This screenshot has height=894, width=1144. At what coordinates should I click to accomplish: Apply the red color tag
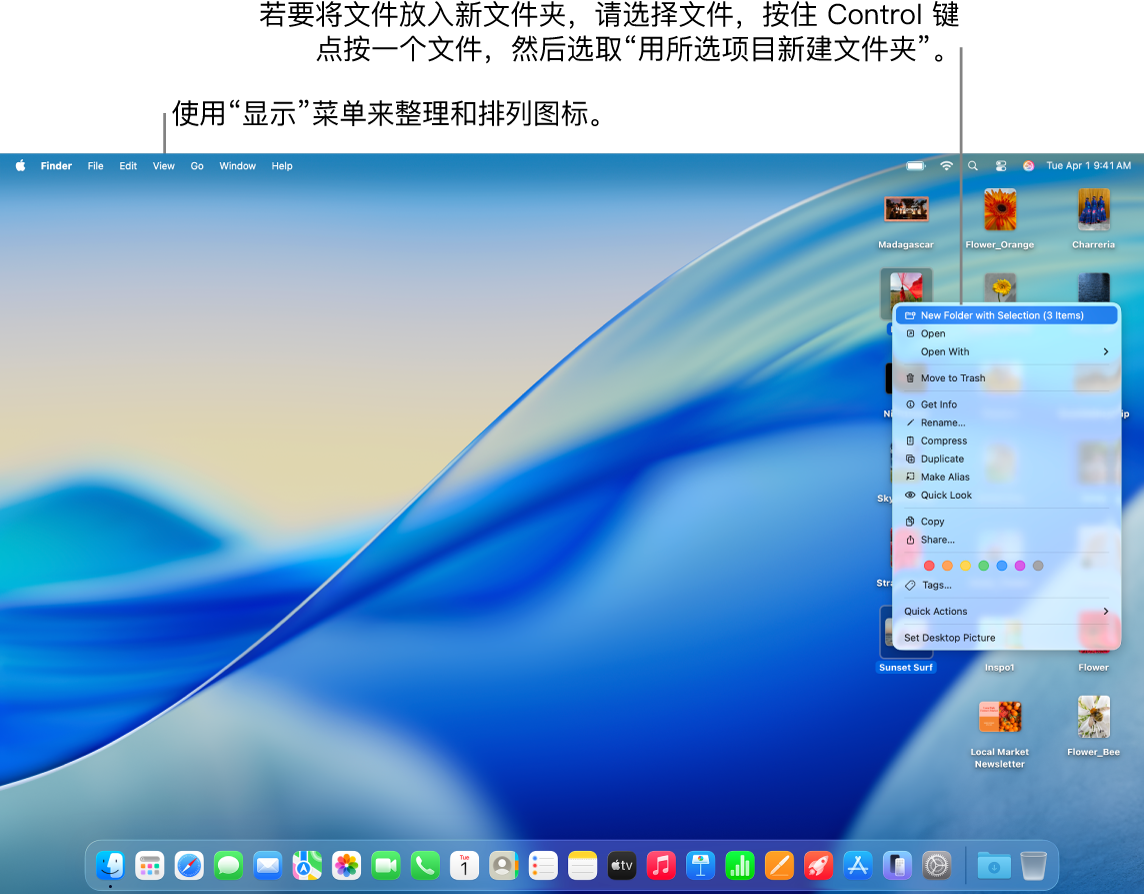click(x=929, y=566)
